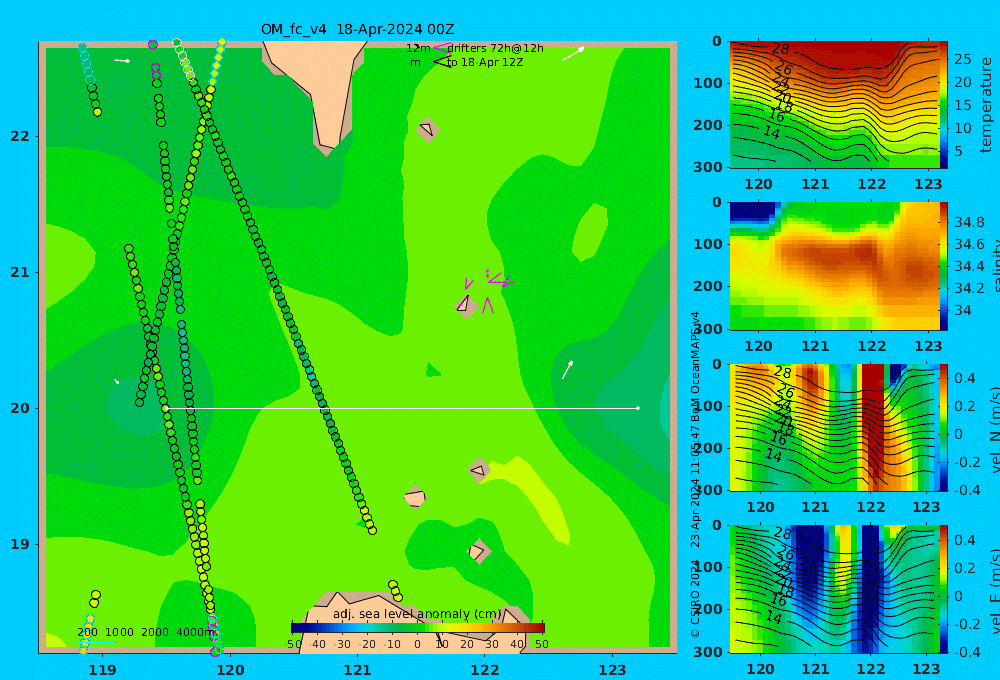Click the island marker near 19.35N 121.45E
This screenshot has height=680, width=1000.
click(415, 496)
